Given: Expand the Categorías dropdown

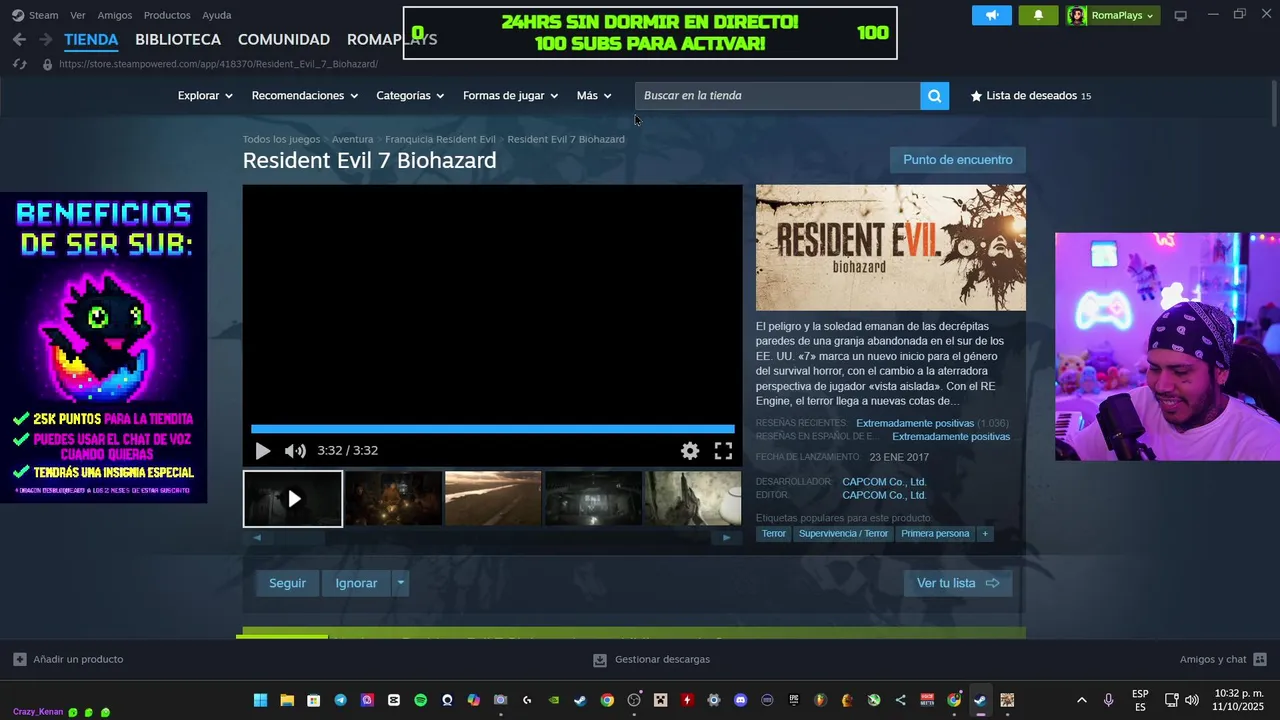Looking at the screenshot, I should (410, 96).
